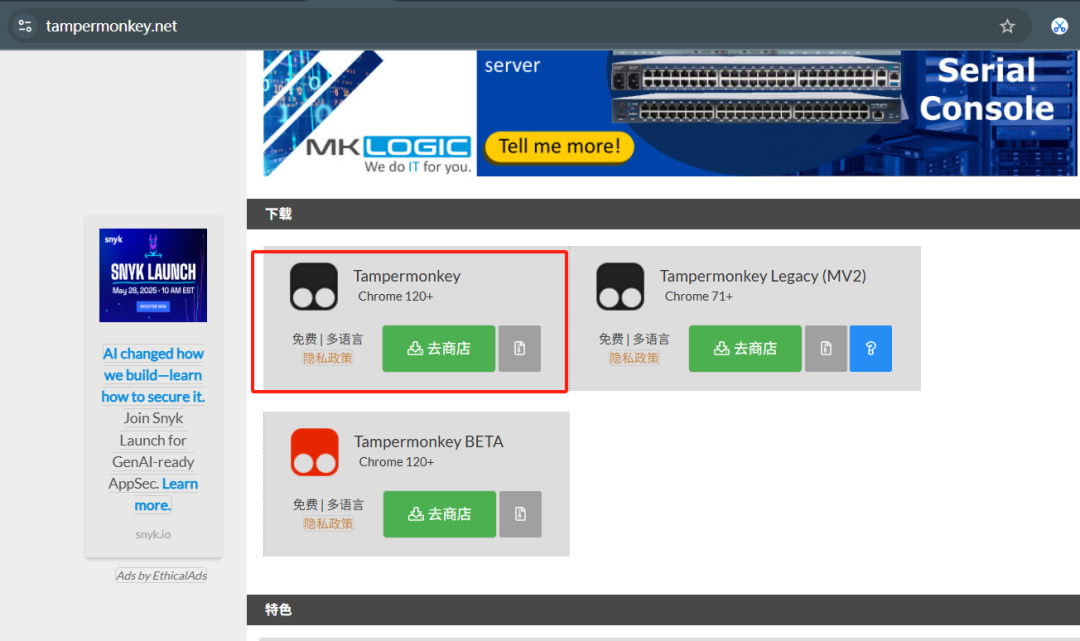Go to store for Tampermonkey BETA
The height and width of the screenshot is (641, 1080).
tap(439, 514)
